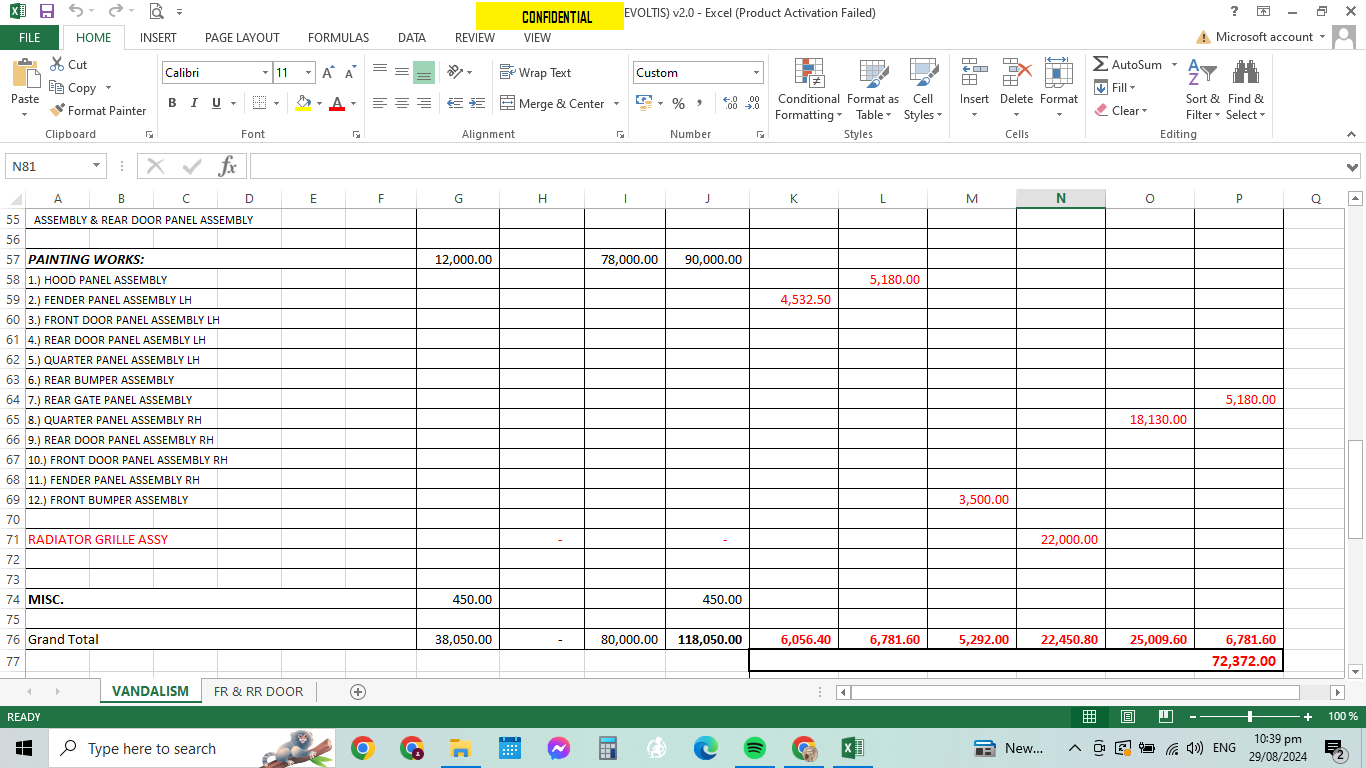Screen dimensions: 1366x768
Task: Open Format as Table gallery
Action: coord(873,88)
